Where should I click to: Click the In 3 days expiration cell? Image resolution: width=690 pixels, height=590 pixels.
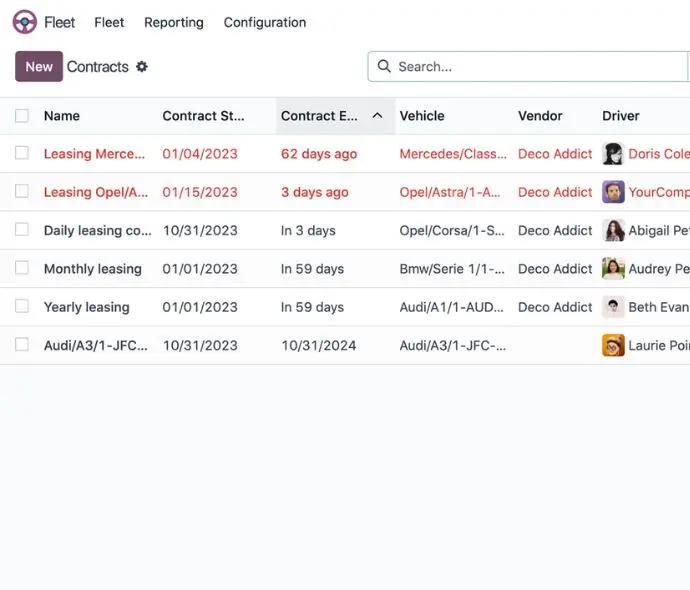click(x=308, y=231)
